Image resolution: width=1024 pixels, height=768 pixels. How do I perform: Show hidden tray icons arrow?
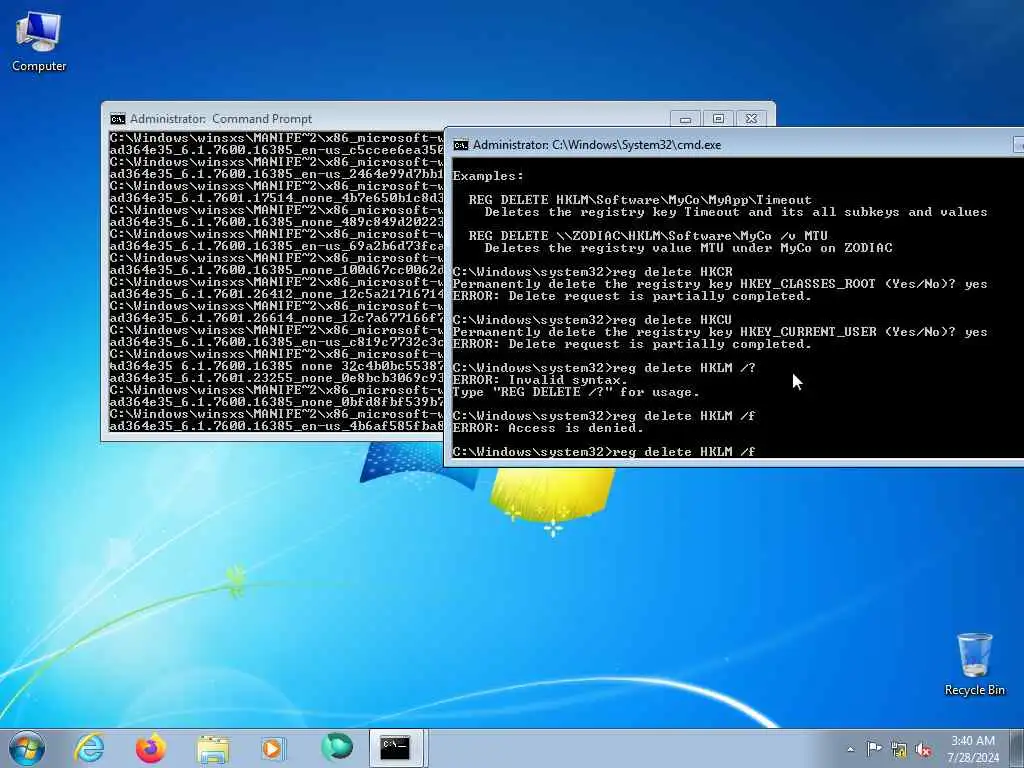tap(850, 750)
